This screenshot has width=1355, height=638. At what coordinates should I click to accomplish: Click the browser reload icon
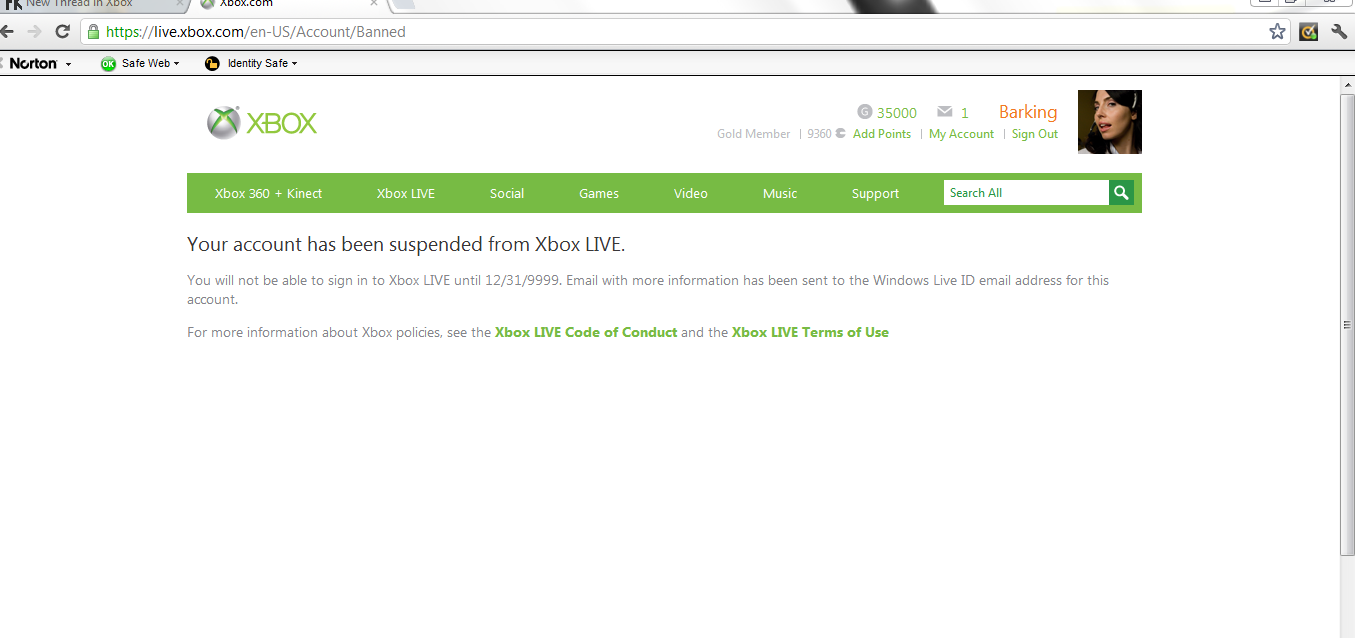pos(62,32)
